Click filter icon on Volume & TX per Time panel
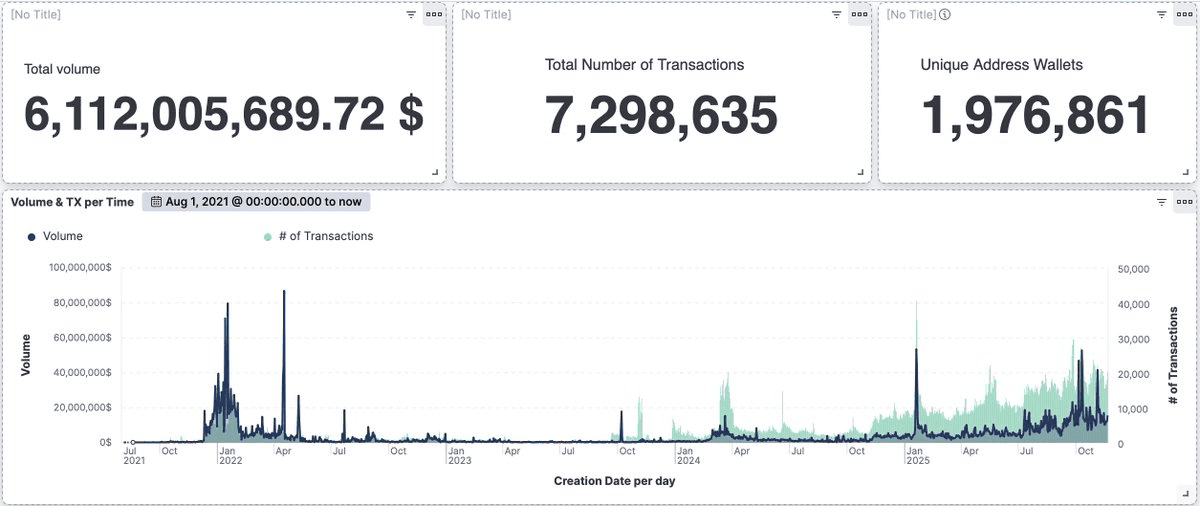The height and width of the screenshot is (506, 1200). coord(1161,202)
